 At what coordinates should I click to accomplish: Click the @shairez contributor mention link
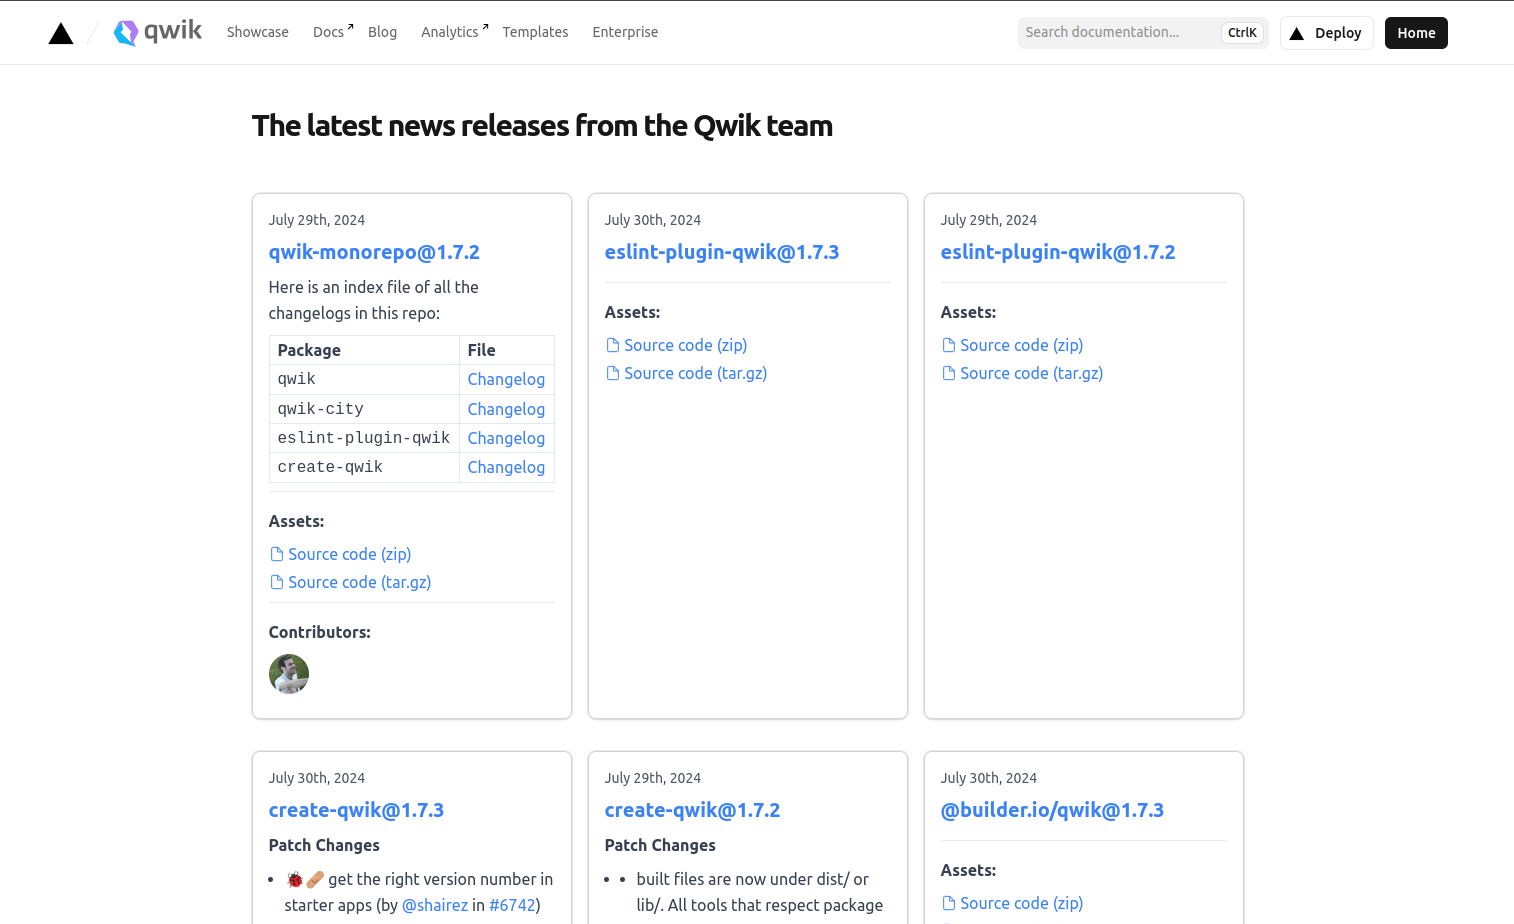click(x=435, y=904)
